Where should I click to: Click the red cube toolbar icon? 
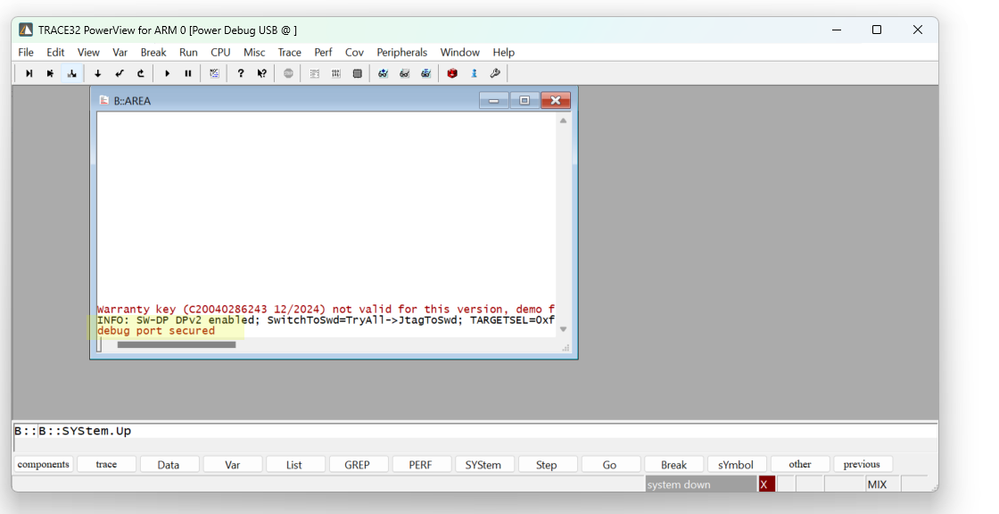pyautogui.click(x=452, y=74)
